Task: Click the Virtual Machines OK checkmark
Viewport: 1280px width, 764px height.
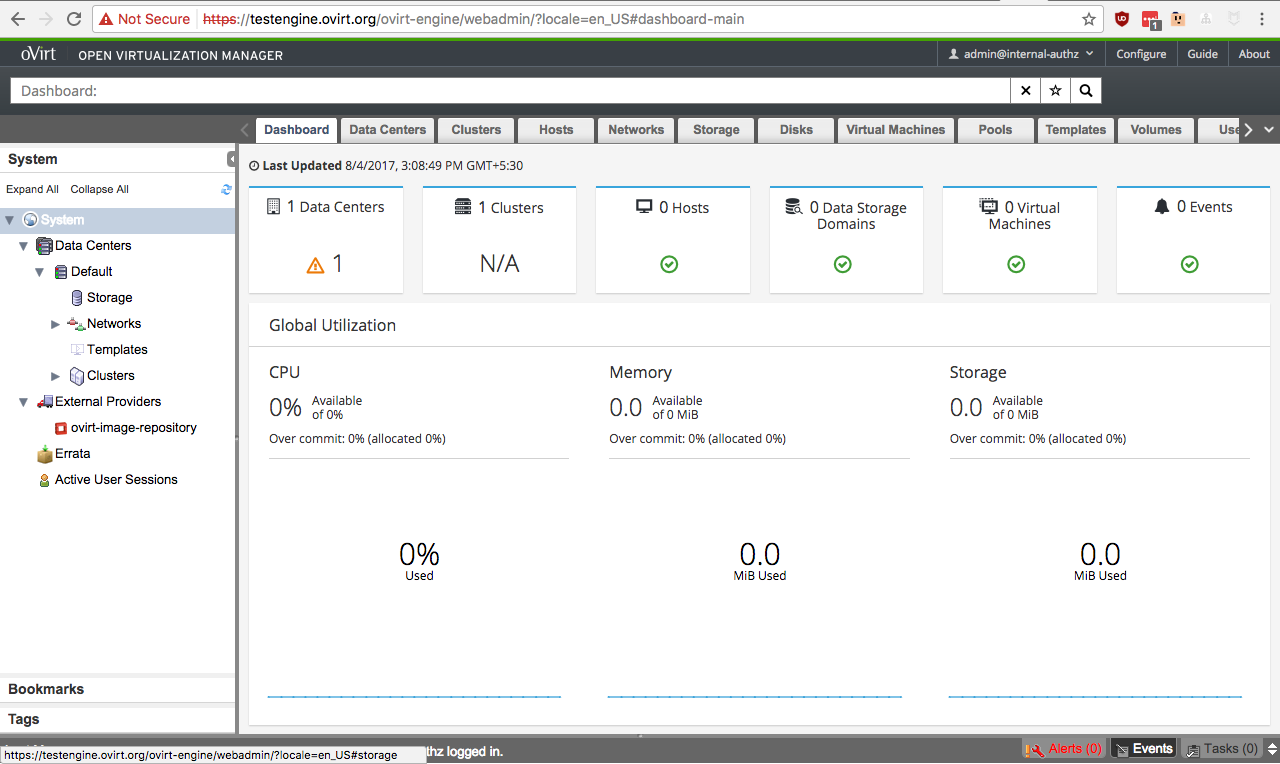Action: point(1016,264)
